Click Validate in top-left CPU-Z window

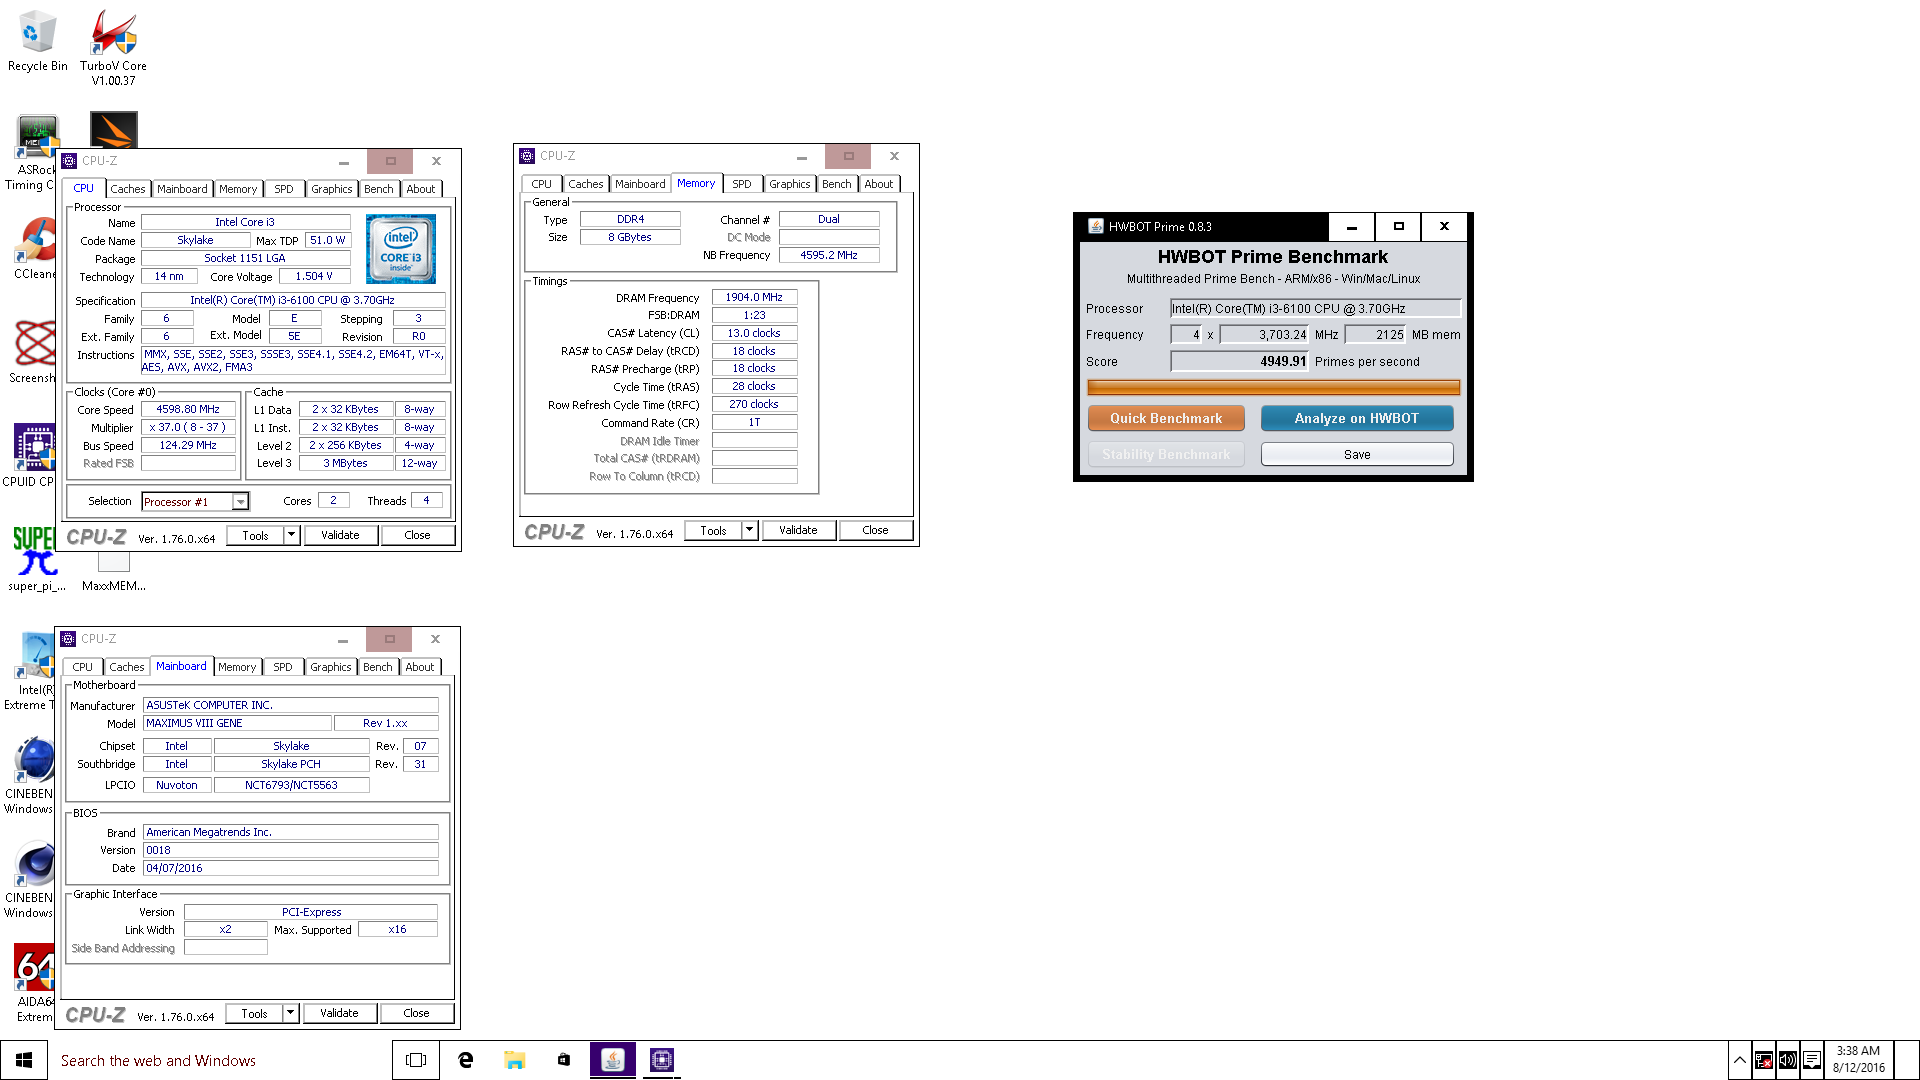(340, 535)
